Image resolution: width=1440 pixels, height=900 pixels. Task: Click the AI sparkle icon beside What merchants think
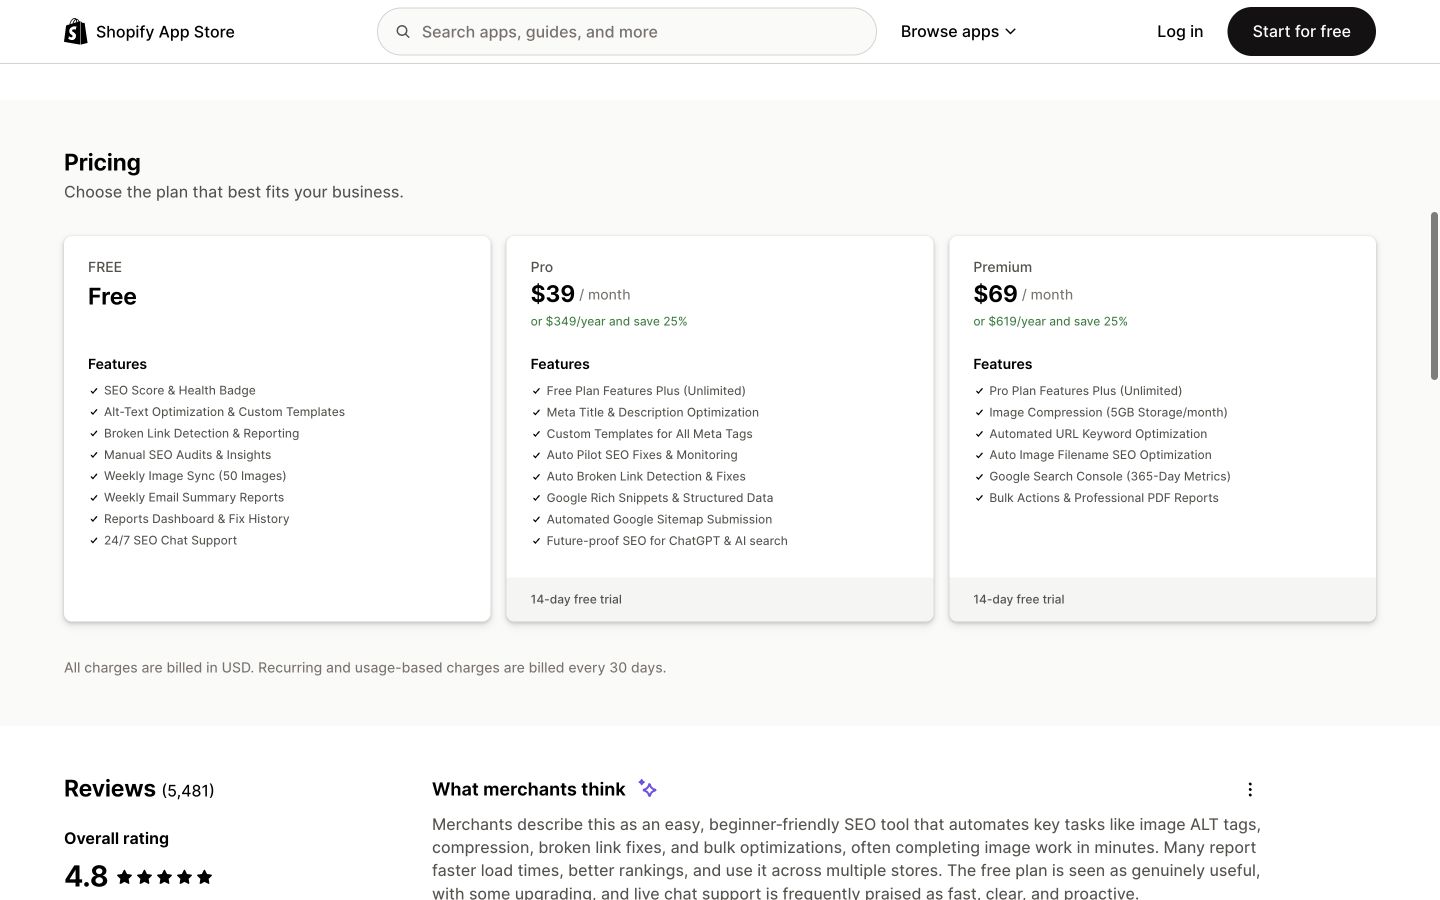[x=647, y=789]
